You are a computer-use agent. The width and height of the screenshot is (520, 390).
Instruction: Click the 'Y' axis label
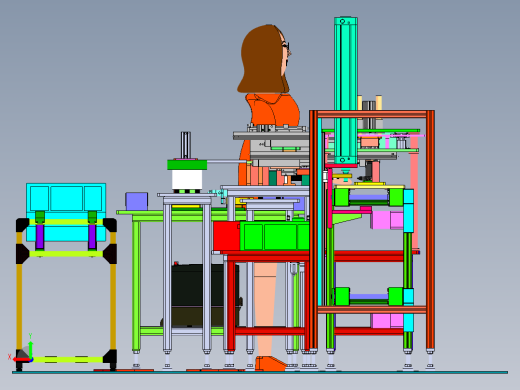(30, 336)
